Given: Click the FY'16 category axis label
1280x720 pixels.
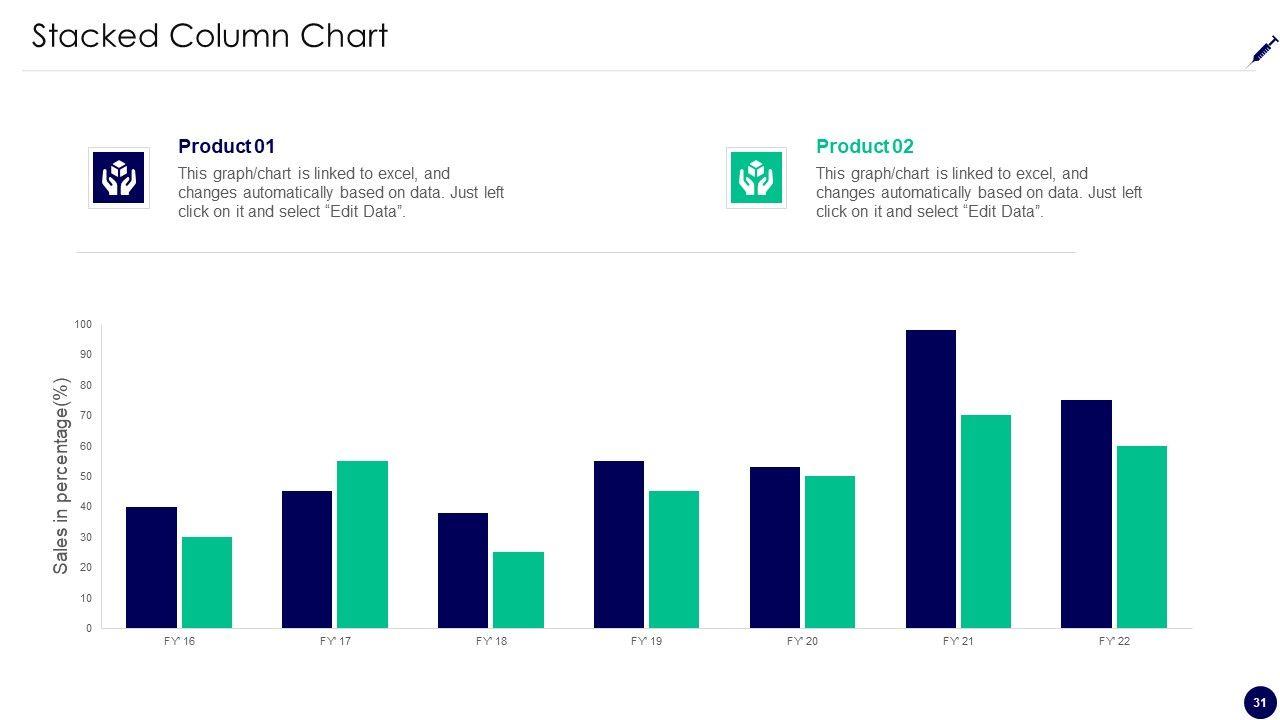Looking at the screenshot, I should pos(180,641).
